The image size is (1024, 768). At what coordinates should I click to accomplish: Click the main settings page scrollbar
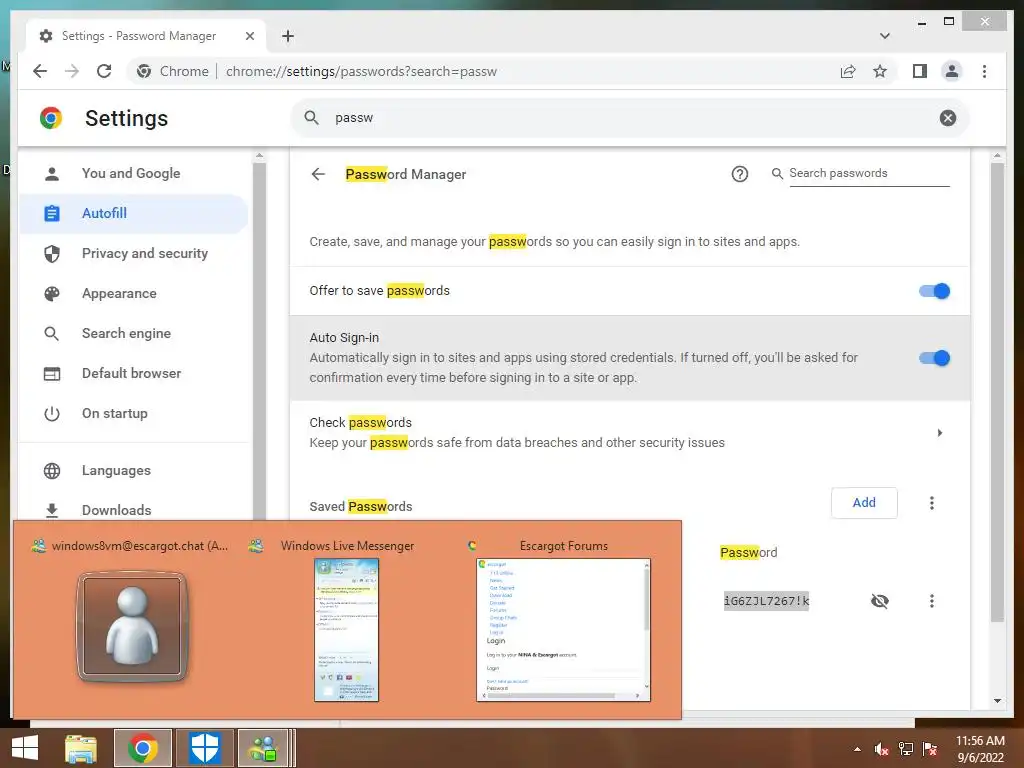pos(997,392)
